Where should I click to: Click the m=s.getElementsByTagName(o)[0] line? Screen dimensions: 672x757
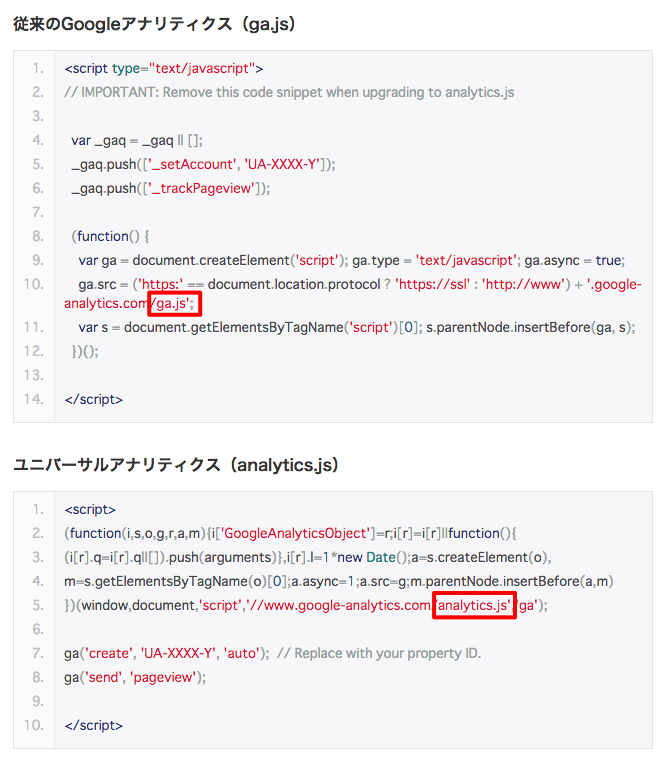339,581
